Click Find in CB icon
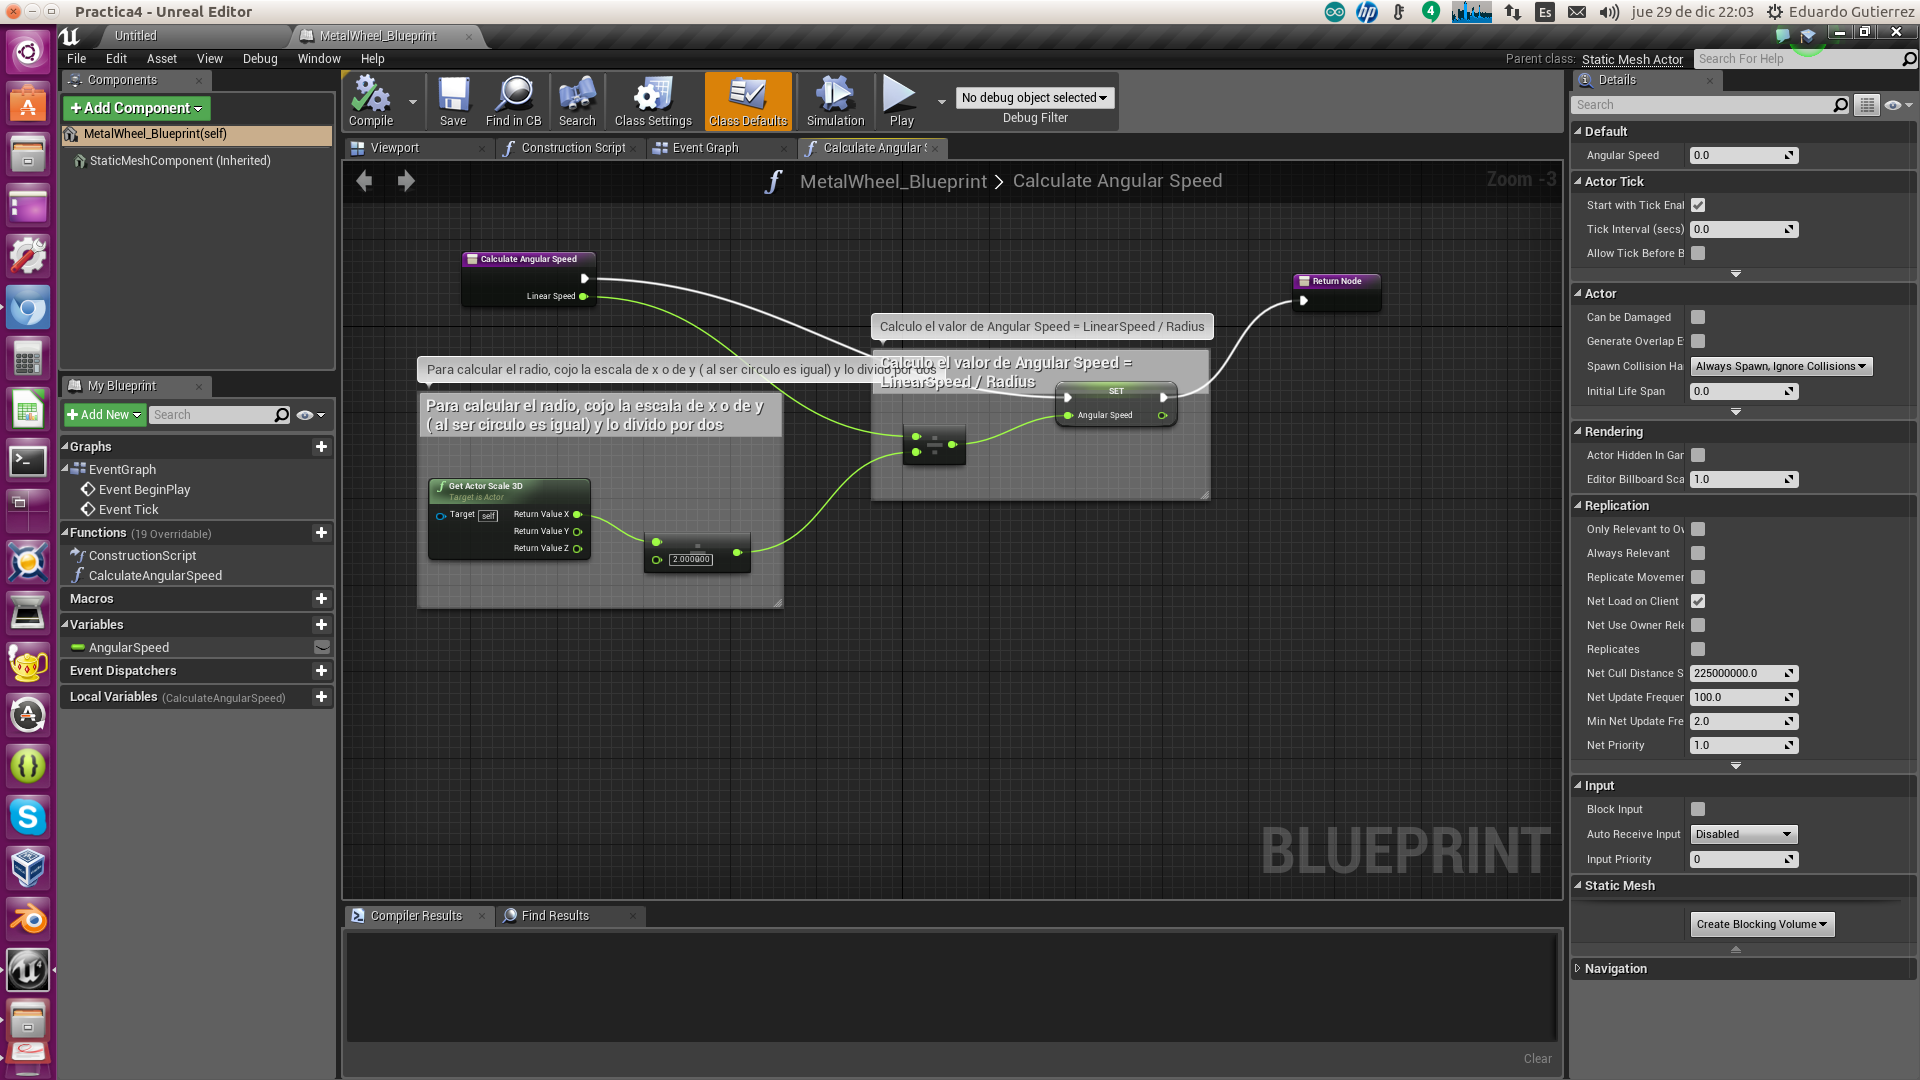The width and height of the screenshot is (1920, 1080). [513, 100]
